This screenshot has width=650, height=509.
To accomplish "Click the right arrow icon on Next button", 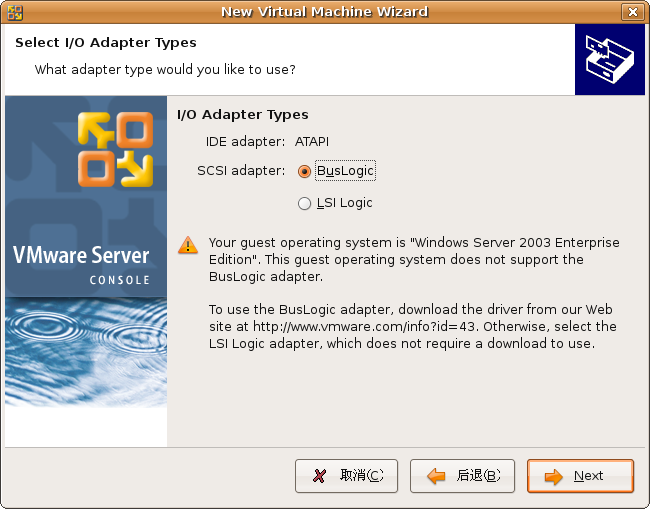I will (553, 476).
